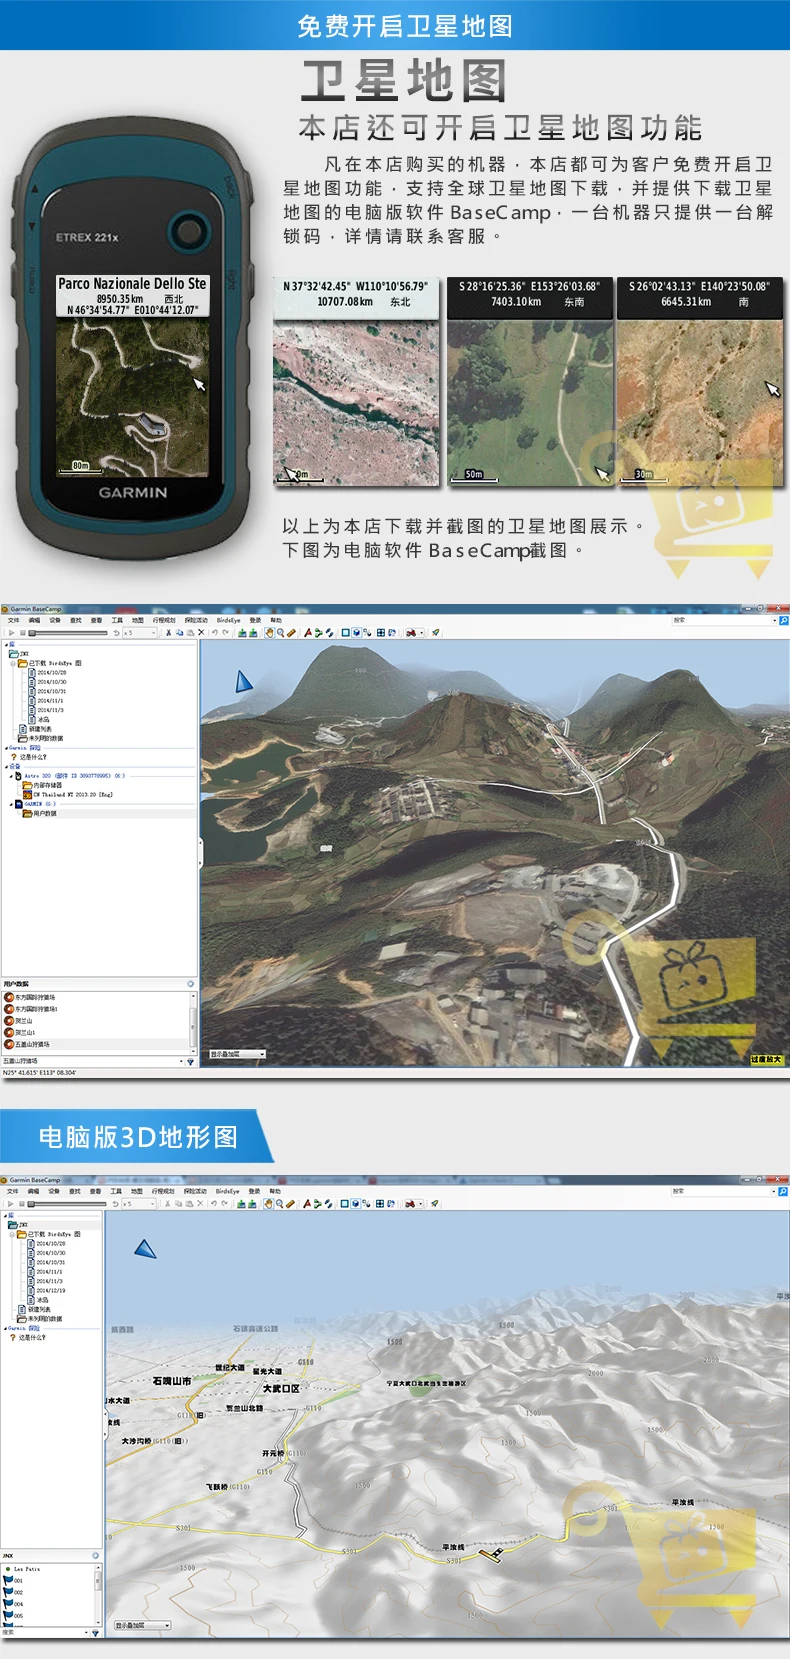Screen dimensions: 790x1659
Task: Select 2014/12/19 entry in lower BaseCamp tree
Action: pos(48,1291)
